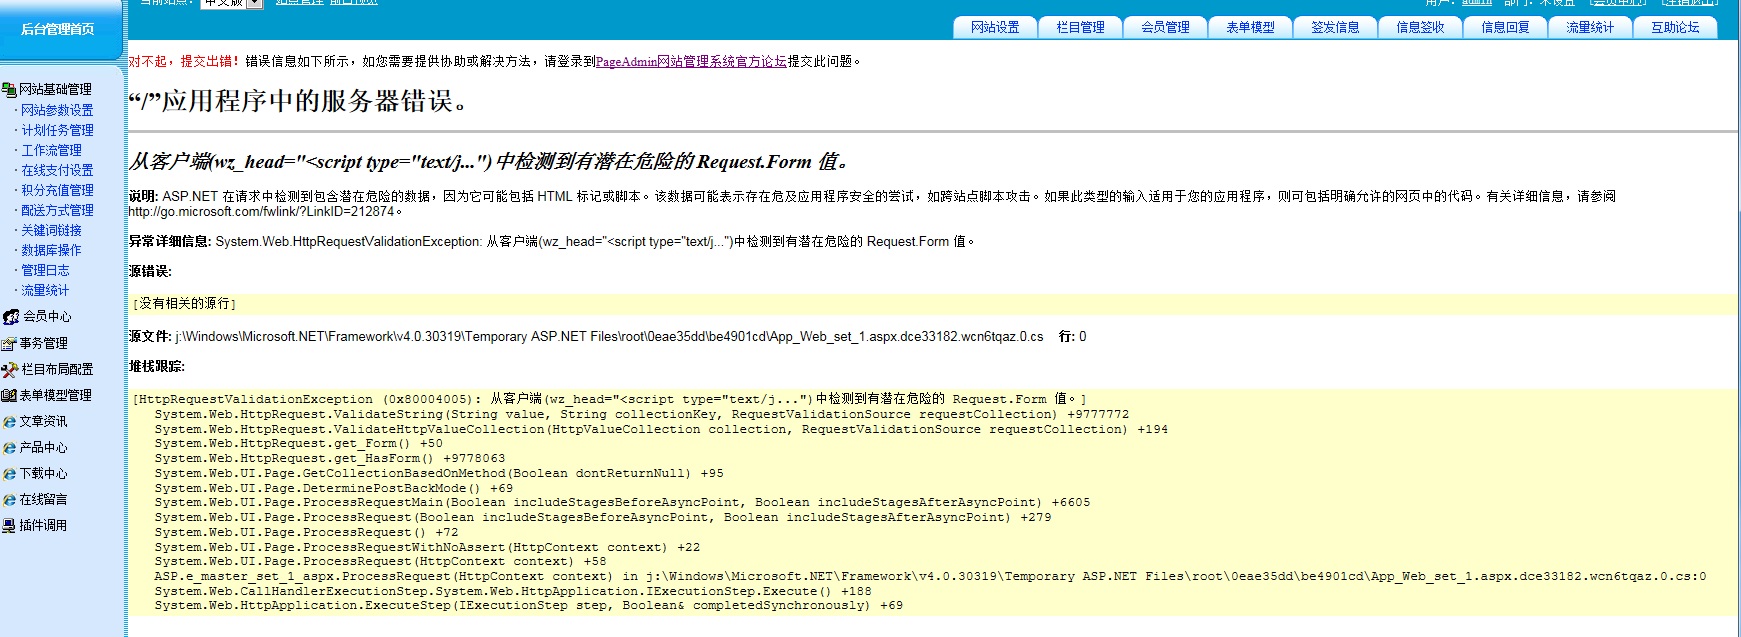Open the PageAdmin official forum link
Image resolution: width=1741 pixels, height=637 pixels.
(x=691, y=62)
